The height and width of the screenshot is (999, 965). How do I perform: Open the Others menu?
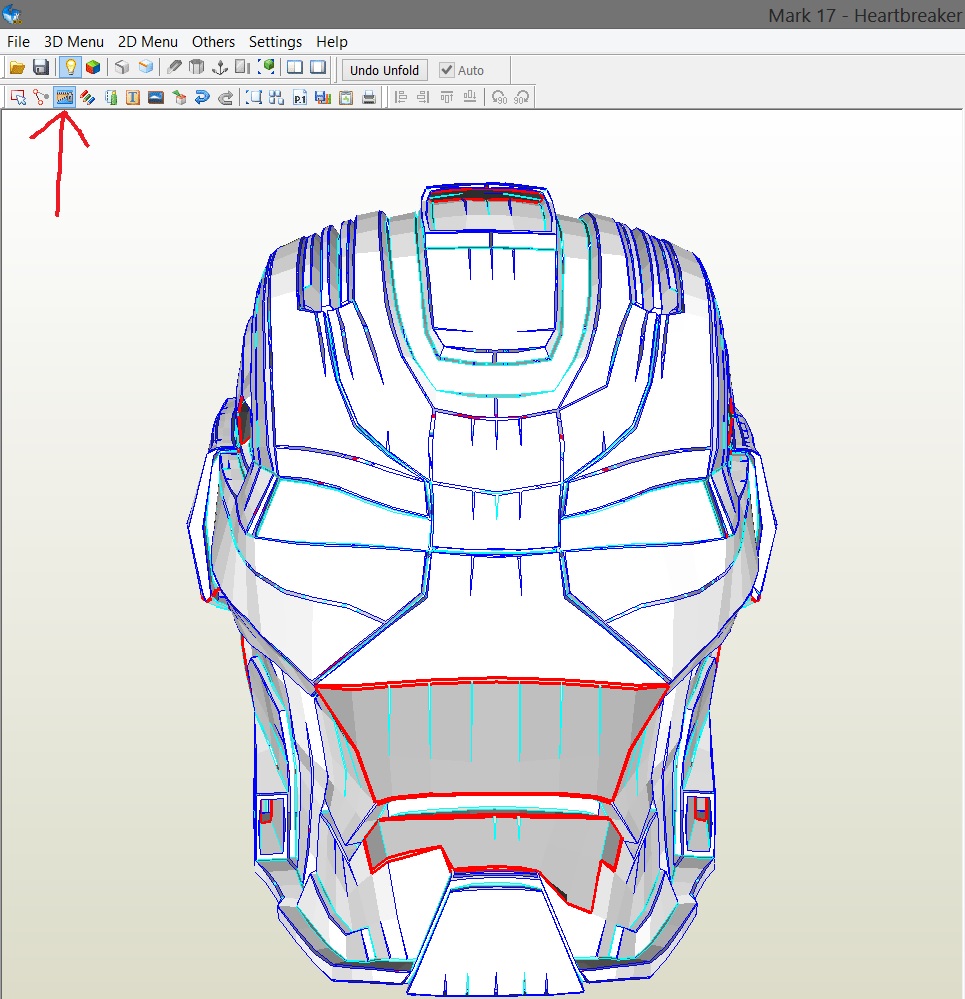point(213,42)
